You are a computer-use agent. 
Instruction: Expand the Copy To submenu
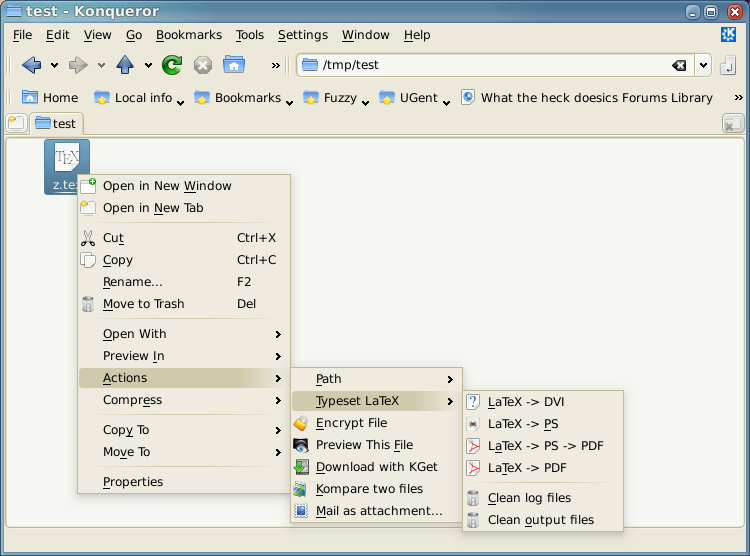click(184, 430)
